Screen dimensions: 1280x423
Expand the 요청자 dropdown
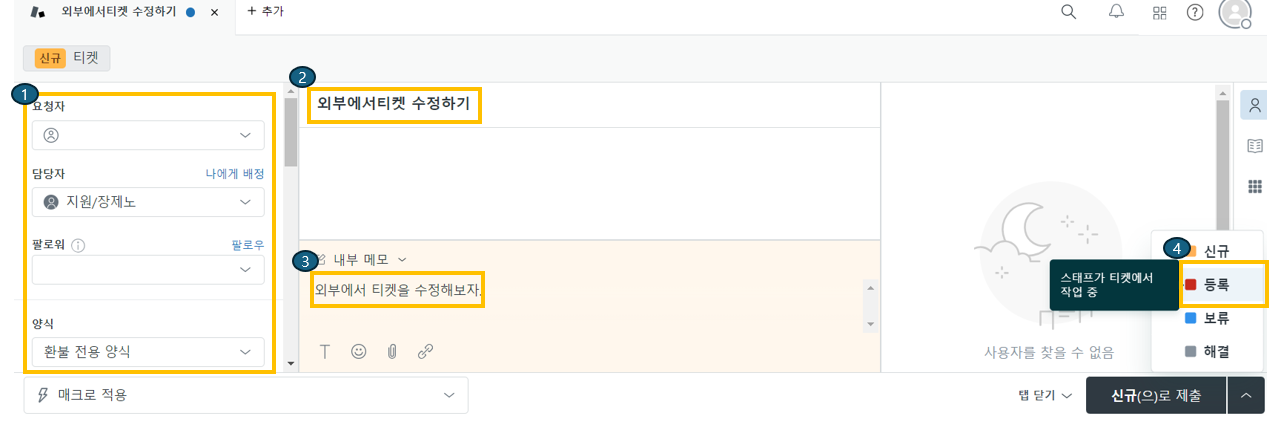pos(148,135)
